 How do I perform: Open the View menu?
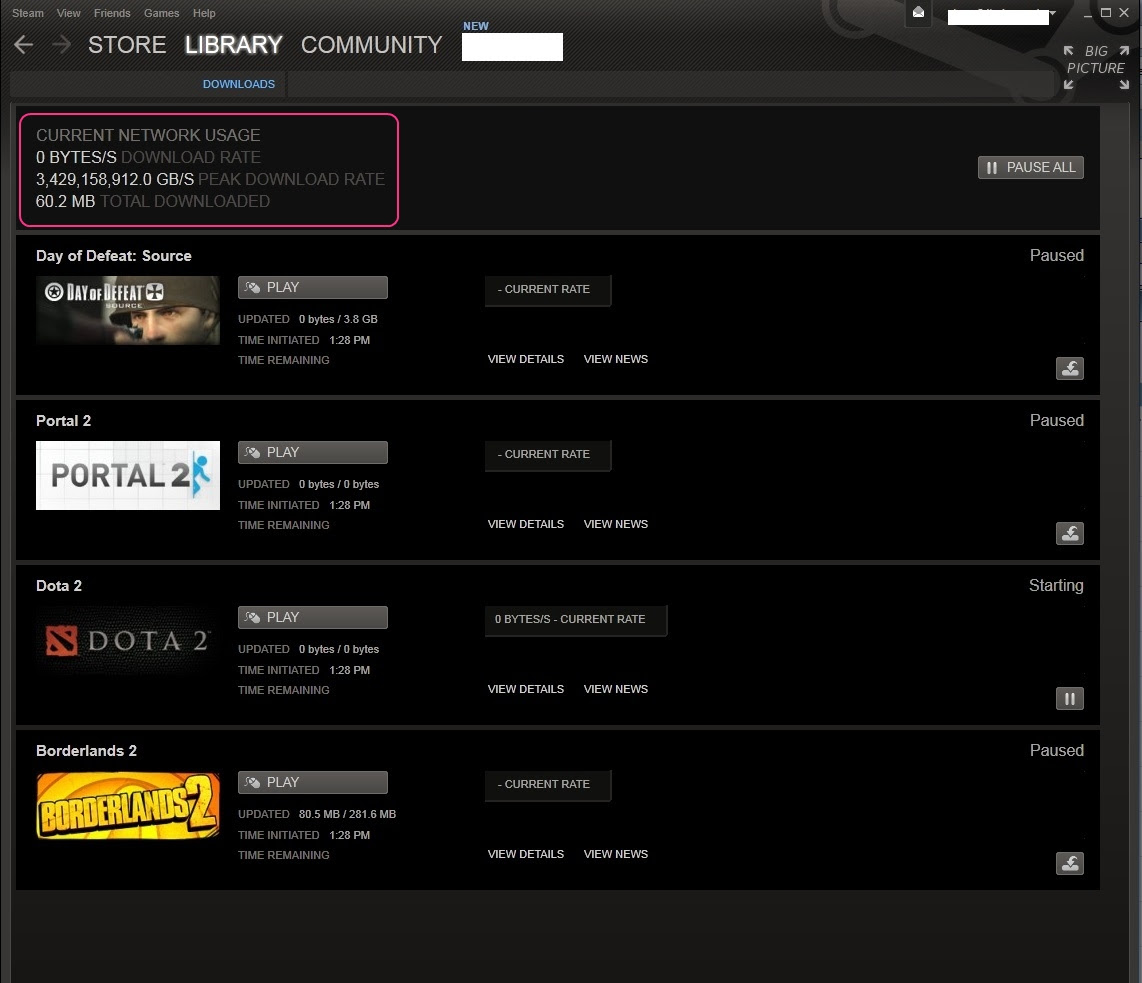(68, 13)
